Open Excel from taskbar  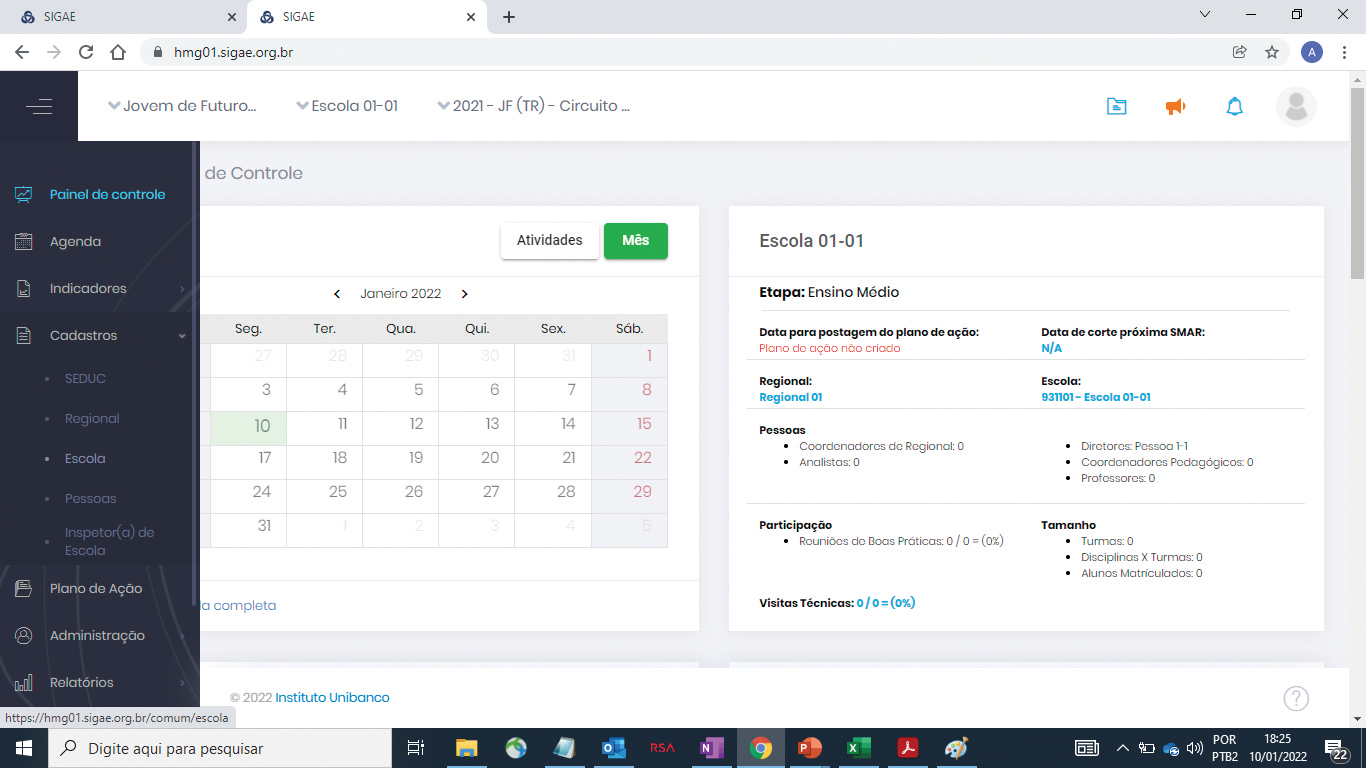(x=858, y=748)
